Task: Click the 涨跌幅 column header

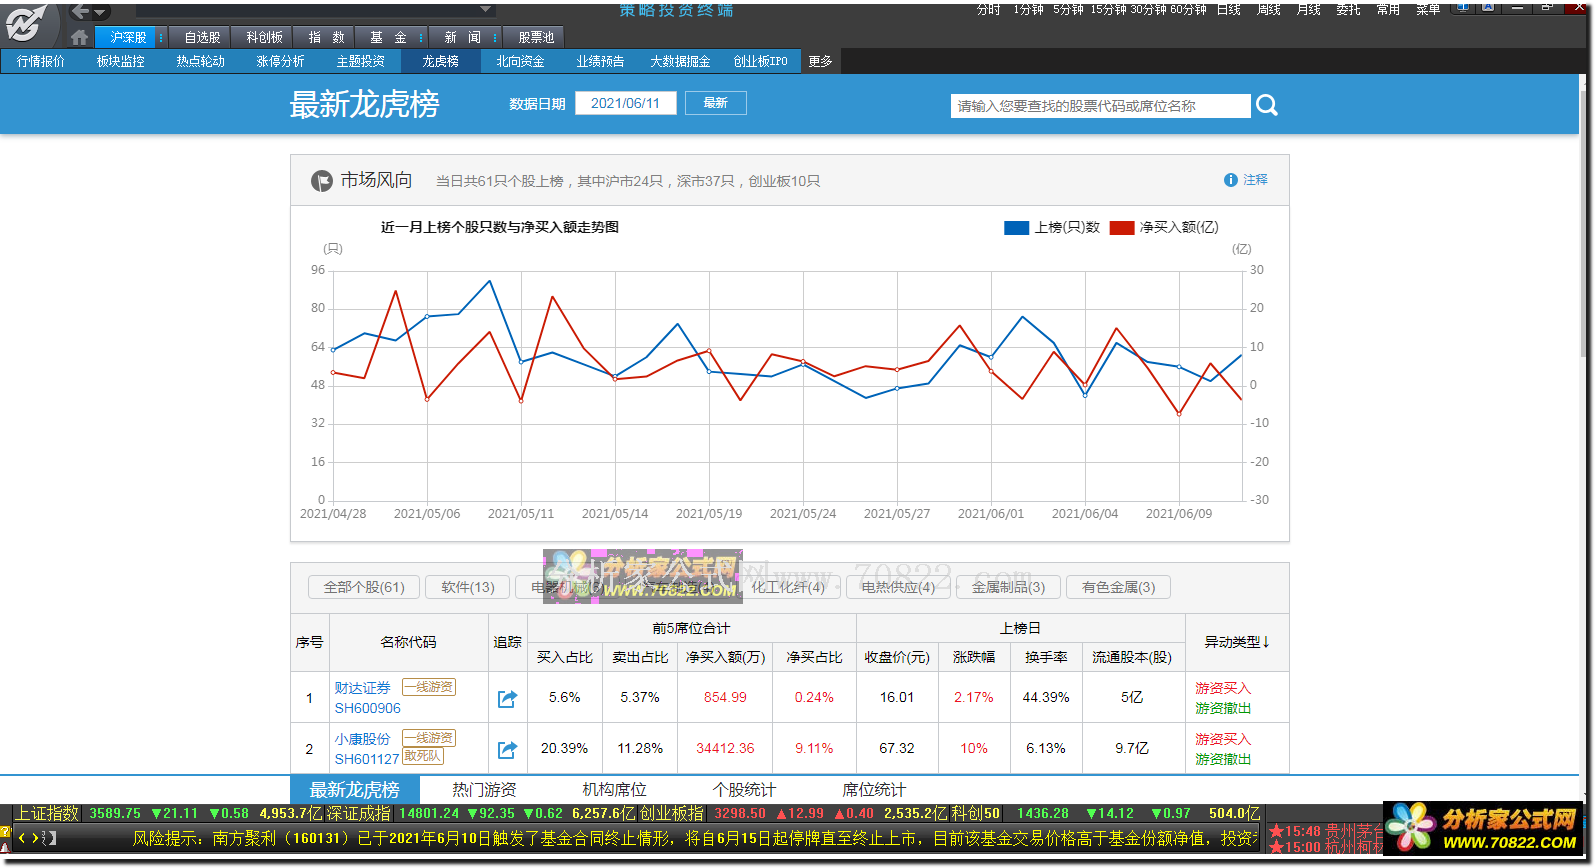Action: pos(974,657)
